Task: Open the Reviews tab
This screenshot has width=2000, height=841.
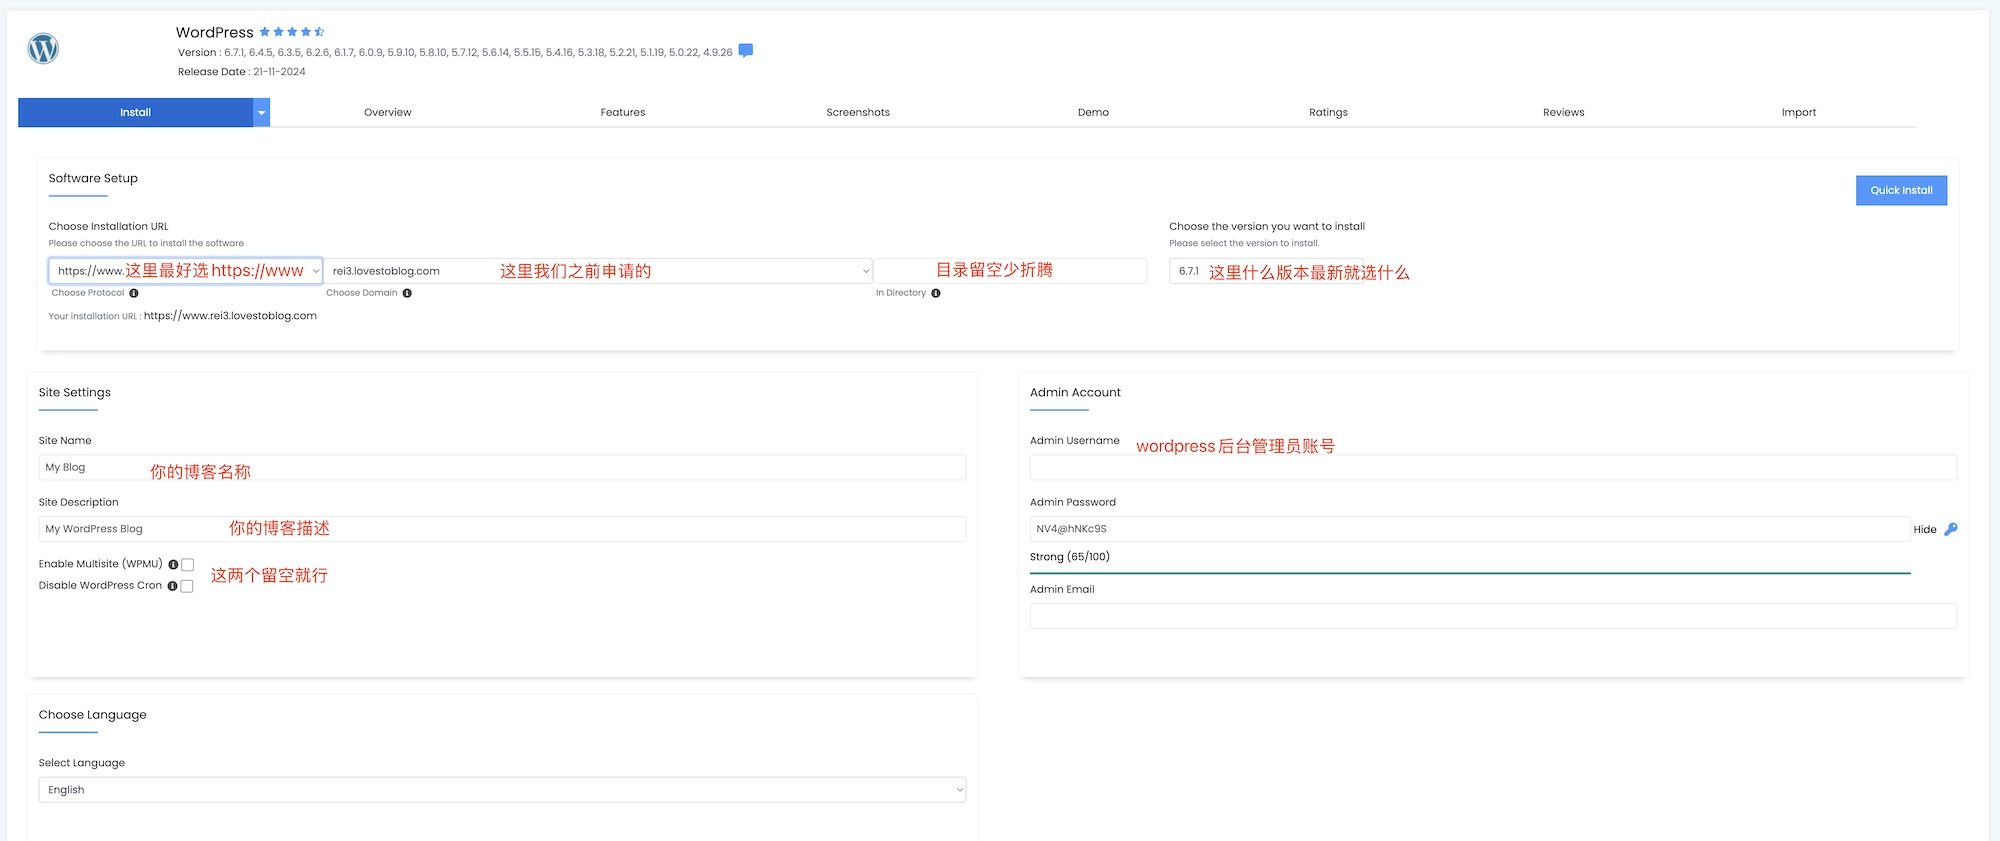Action: (1564, 113)
